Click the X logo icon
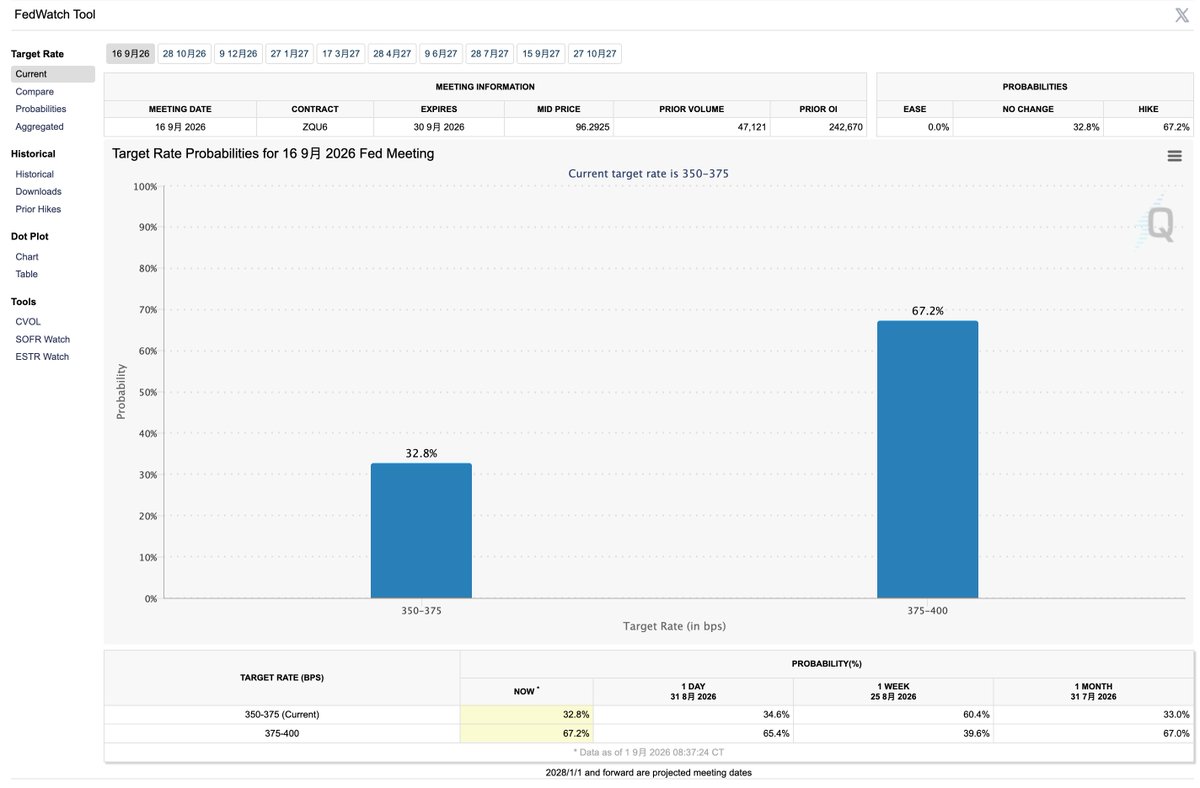This screenshot has height=788, width=1200. [1181, 14]
